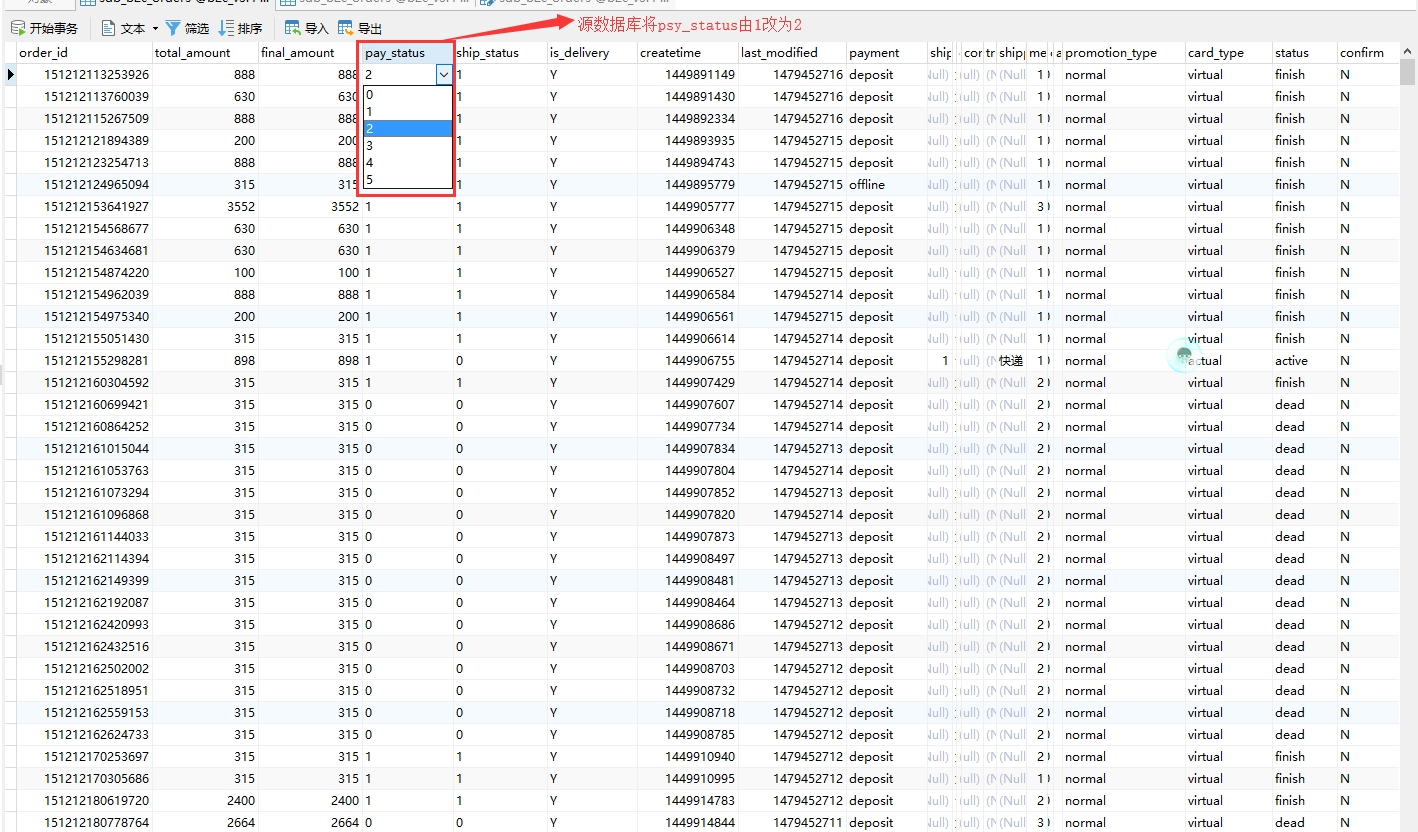Click the 排序 (Sort) icon
The image size is (1418, 832).
tap(228, 27)
